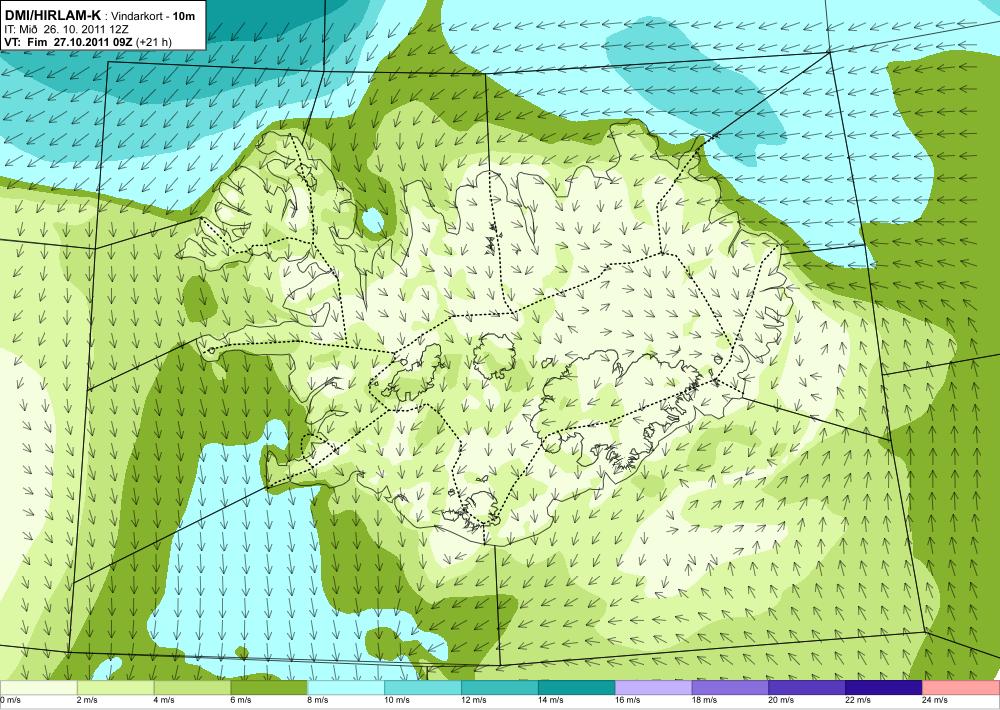Viewport: 1000px width, 710px height.
Task: Select the "VT: Fim 27.10.2011 09Z" valid time
Action: tap(69, 43)
